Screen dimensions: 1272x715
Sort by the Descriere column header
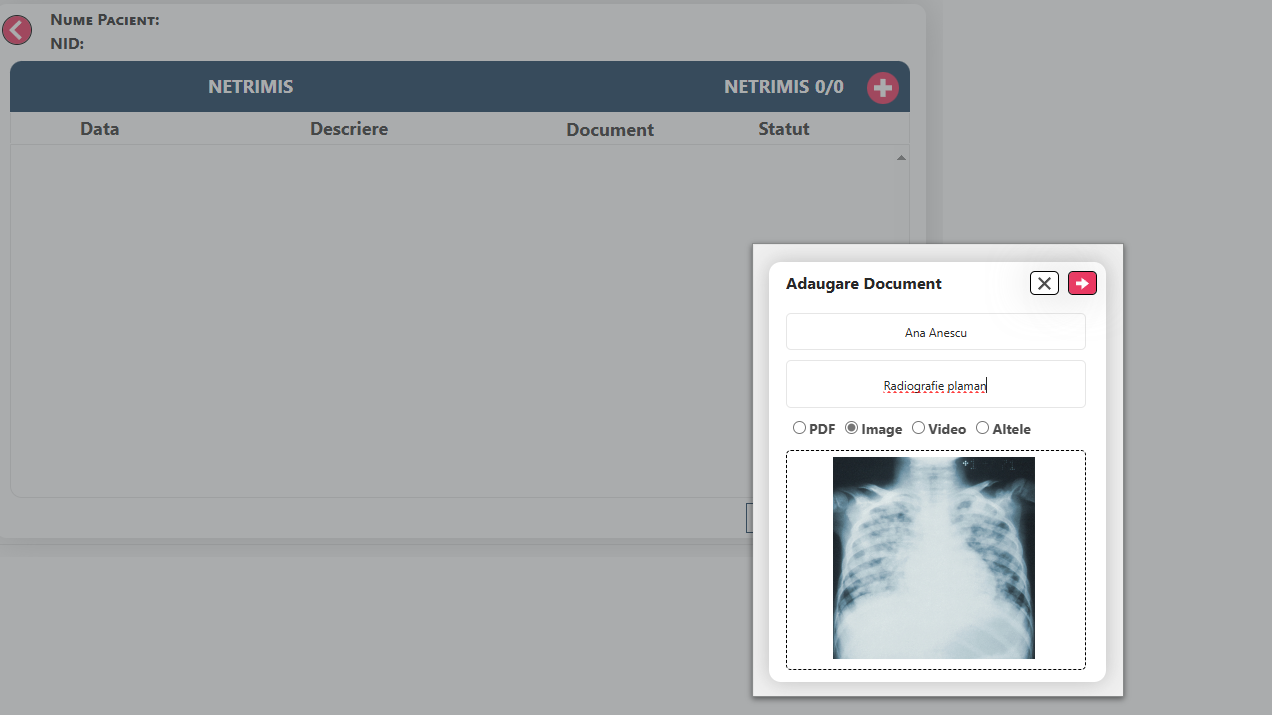tap(349, 129)
